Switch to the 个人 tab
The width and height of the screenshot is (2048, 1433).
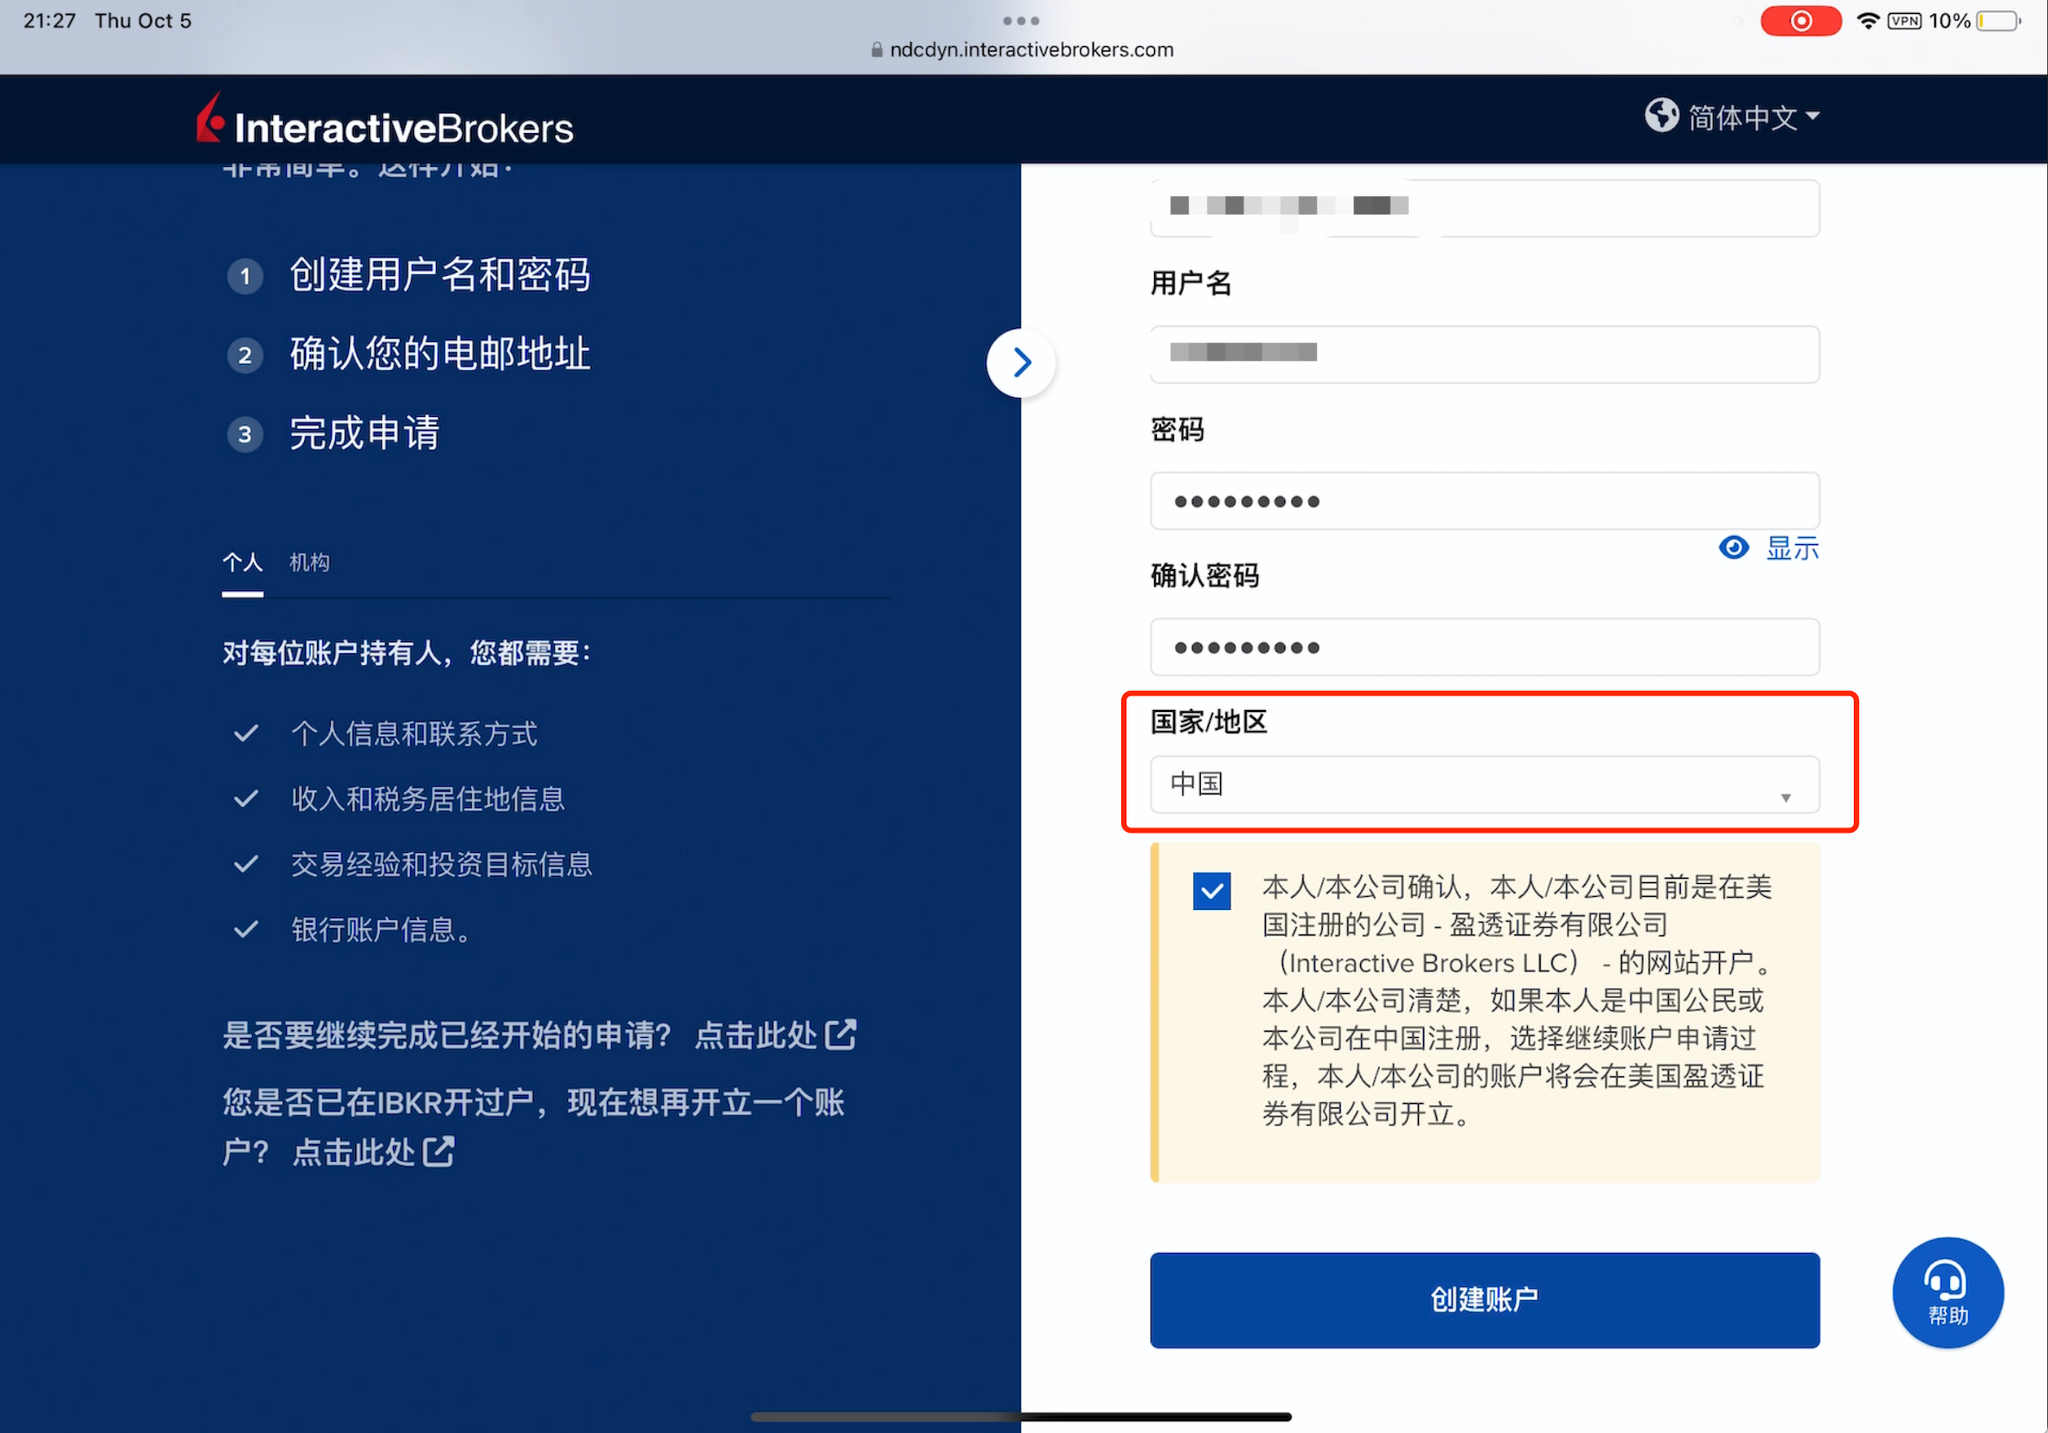click(242, 562)
